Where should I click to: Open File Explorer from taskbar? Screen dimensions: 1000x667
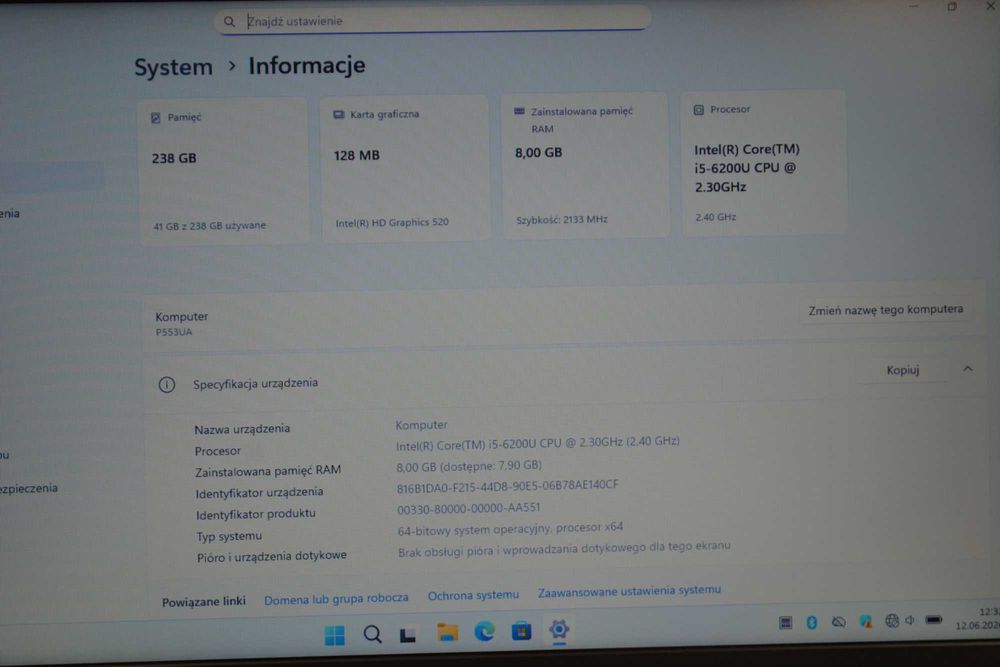[x=447, y=632]
